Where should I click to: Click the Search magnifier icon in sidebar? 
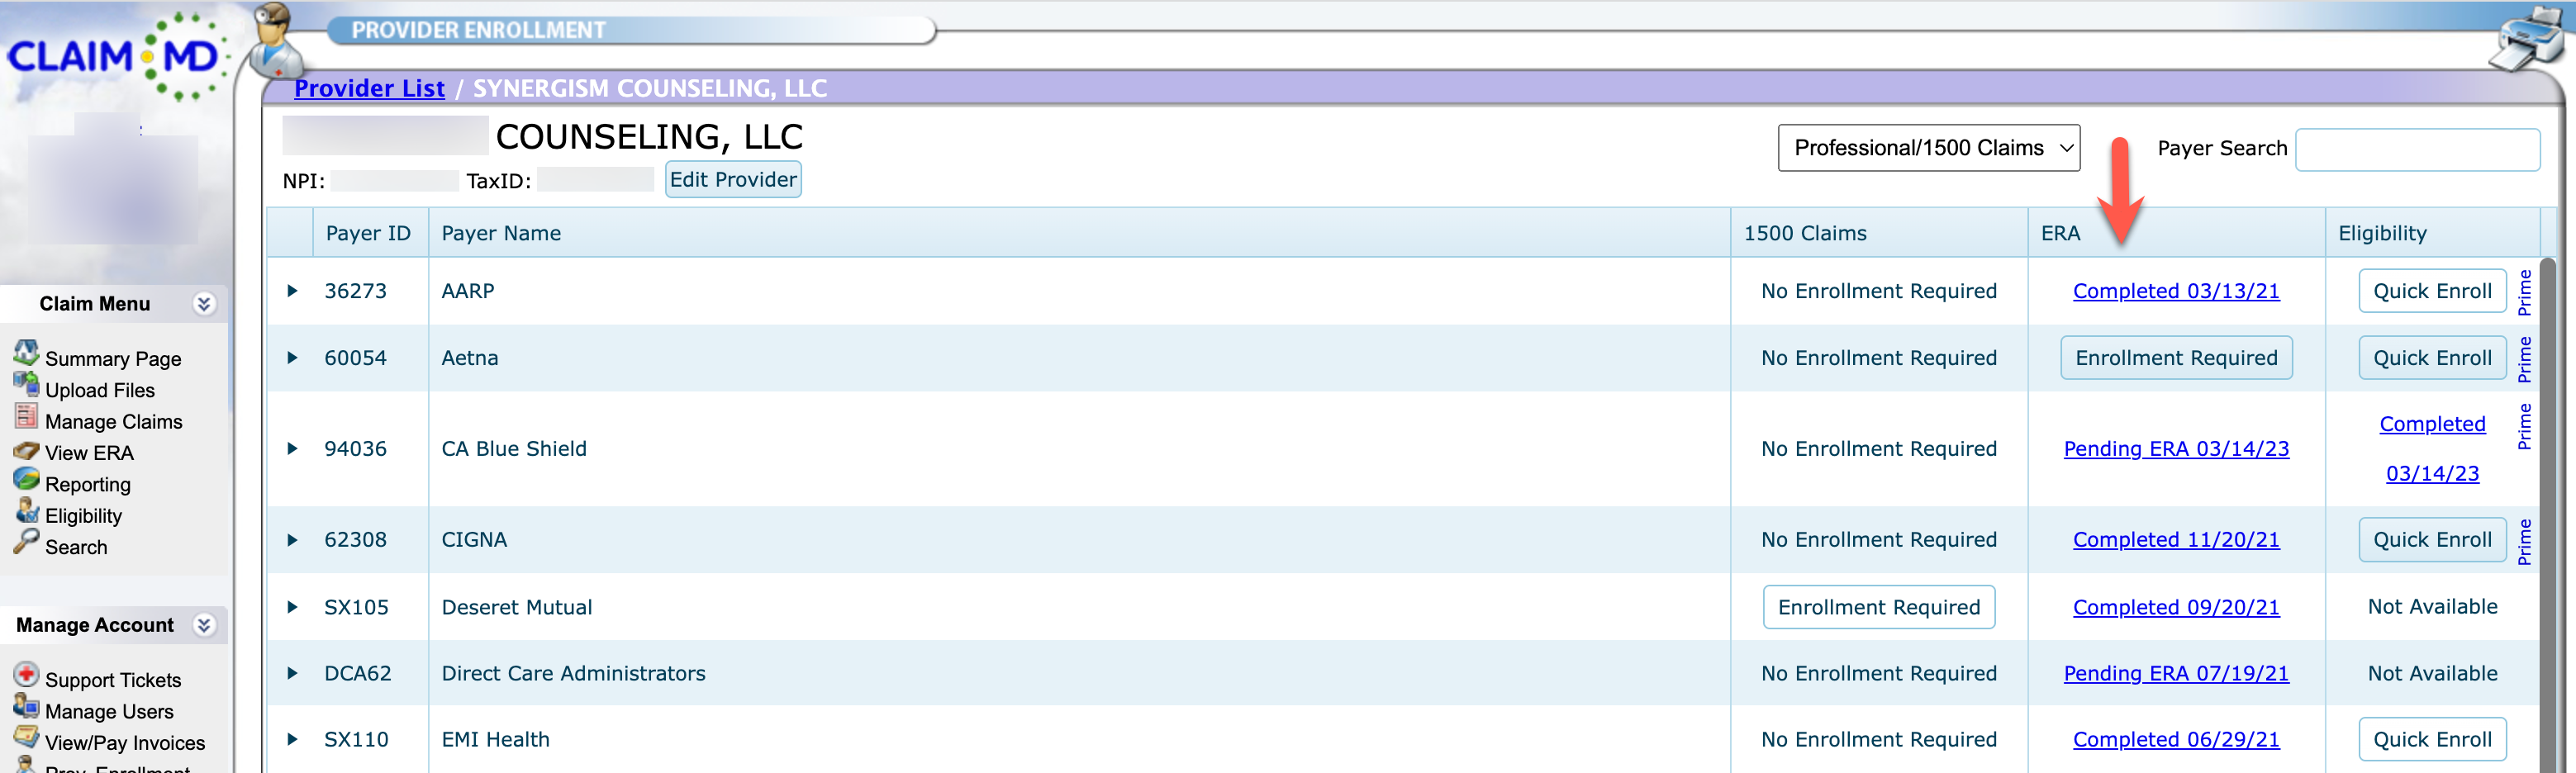[26, 543]
